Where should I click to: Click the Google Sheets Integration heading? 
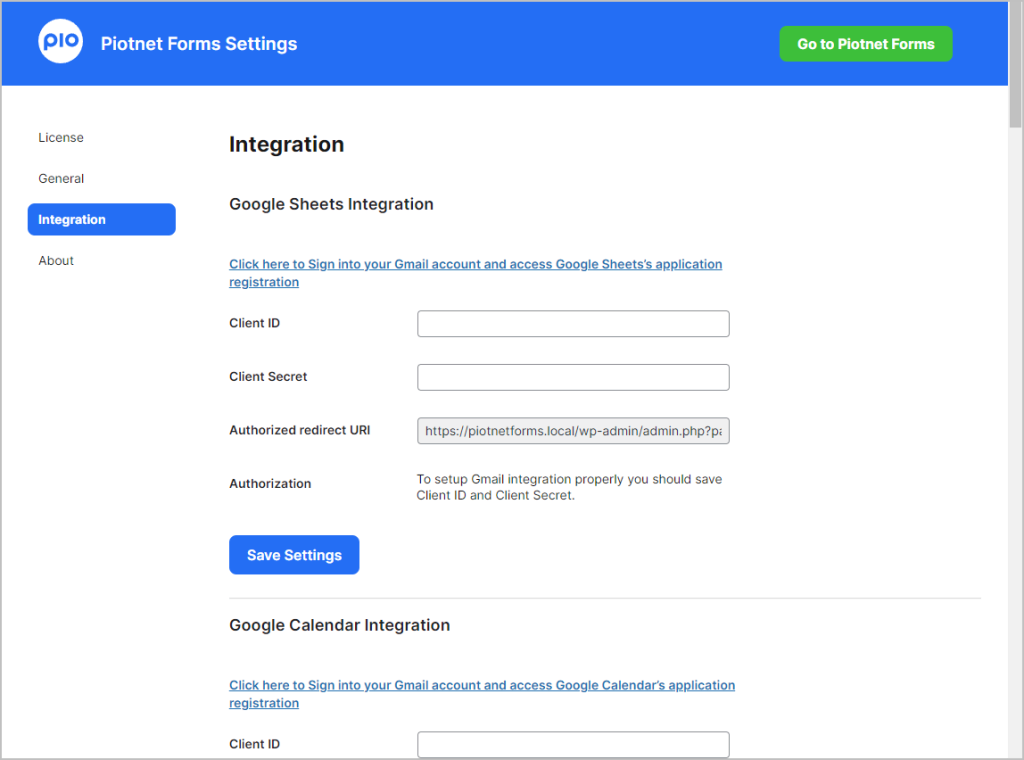tap(331, 204)
